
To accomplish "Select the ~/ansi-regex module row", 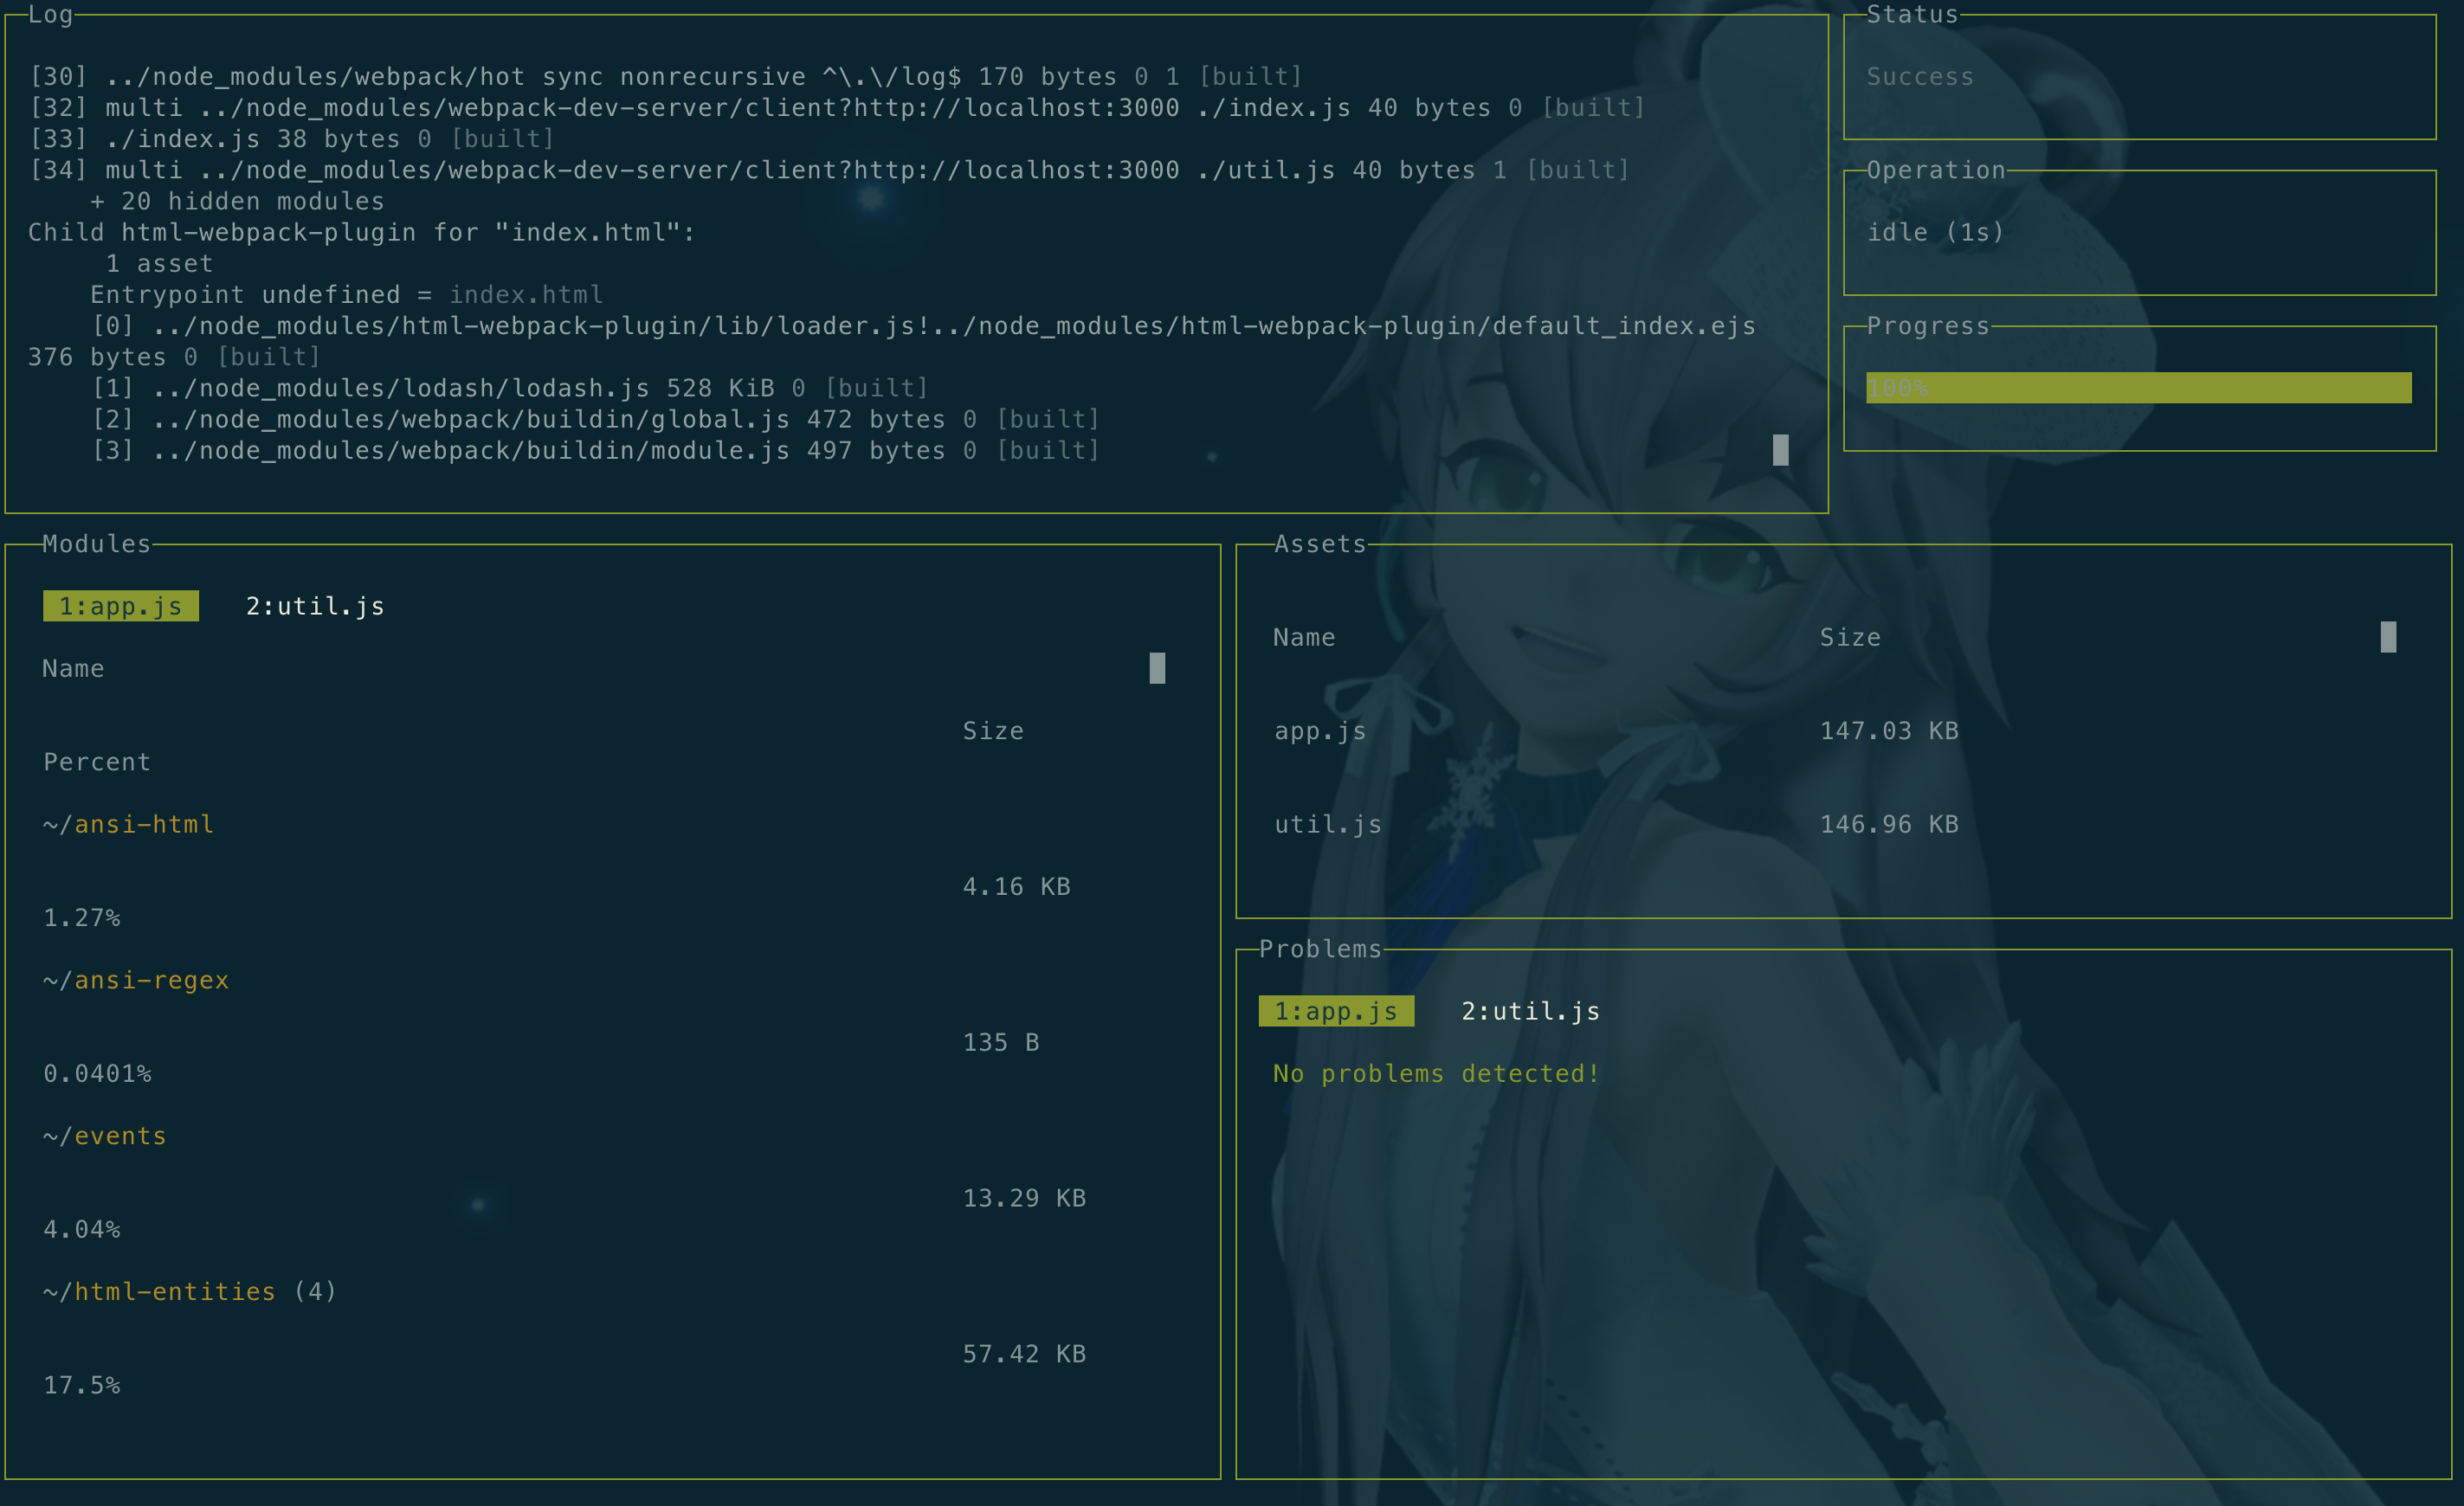I will click(x=136, y=980).
